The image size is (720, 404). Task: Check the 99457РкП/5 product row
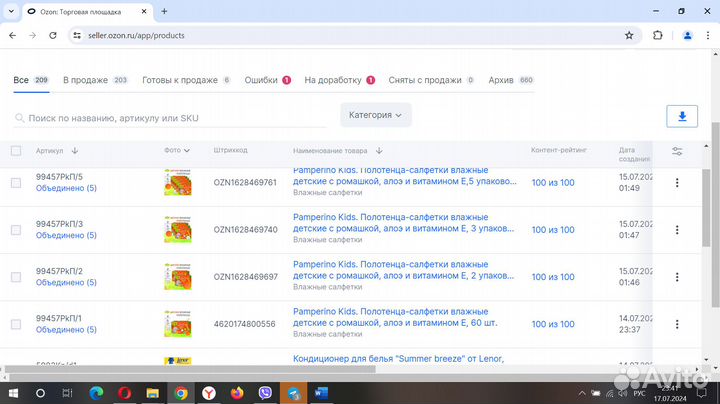tap(16, 183)
